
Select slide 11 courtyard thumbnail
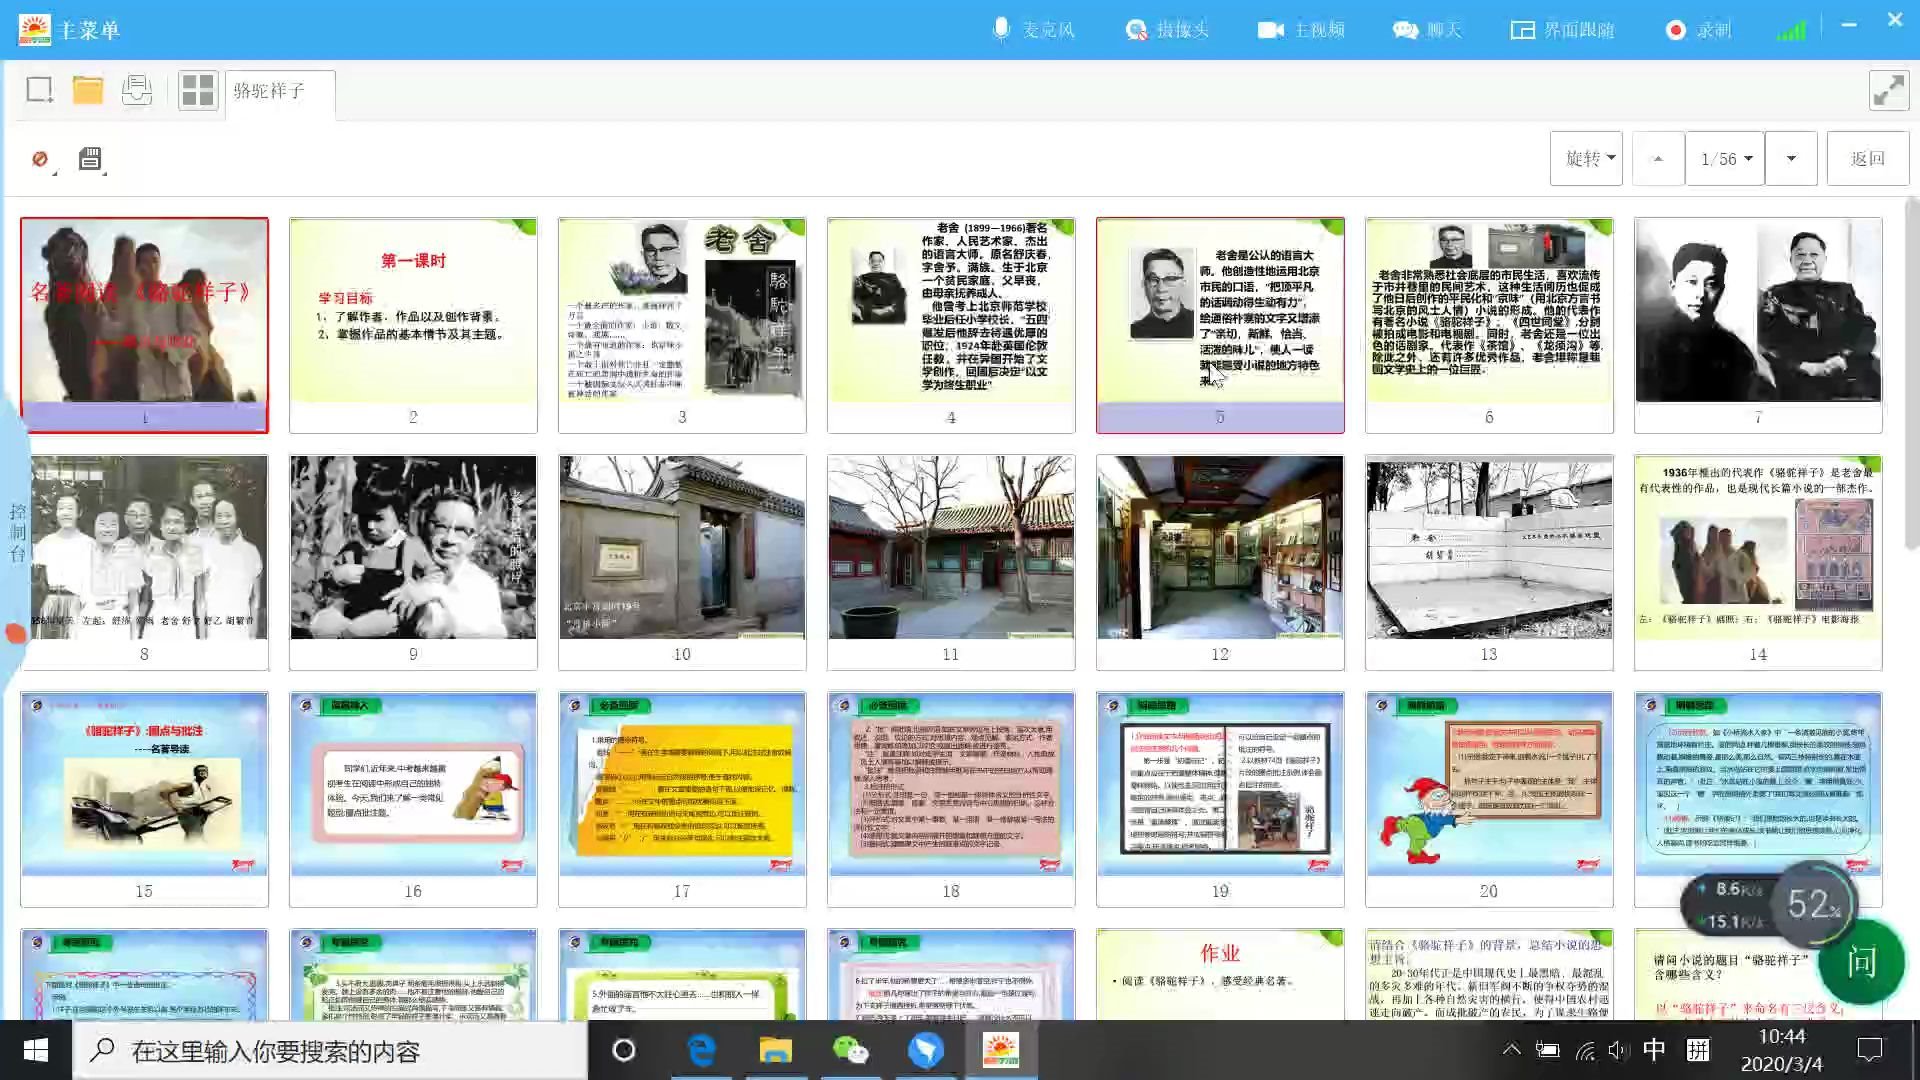tap(951, 562)
